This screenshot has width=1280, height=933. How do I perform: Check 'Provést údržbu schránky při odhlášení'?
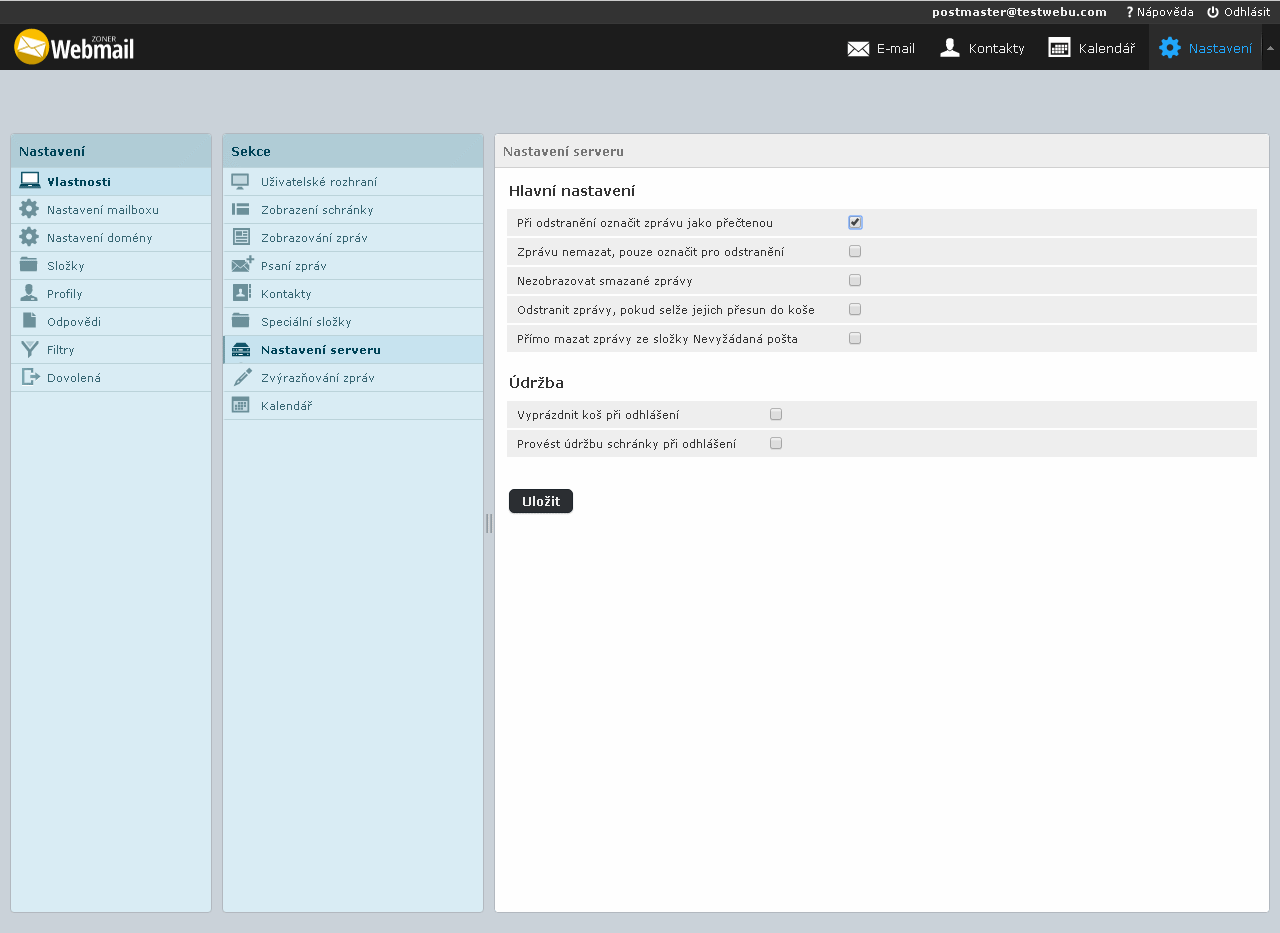pyautogui.click(x=776, y=444)
